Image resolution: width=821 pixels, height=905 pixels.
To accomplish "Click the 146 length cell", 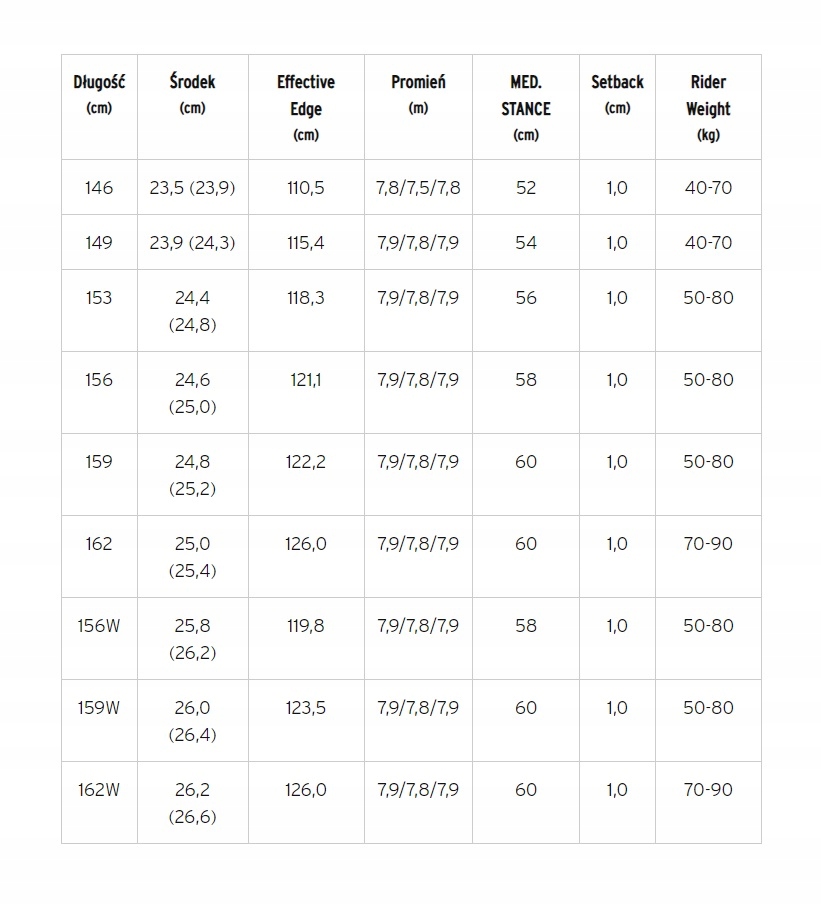I will [99, 188].
